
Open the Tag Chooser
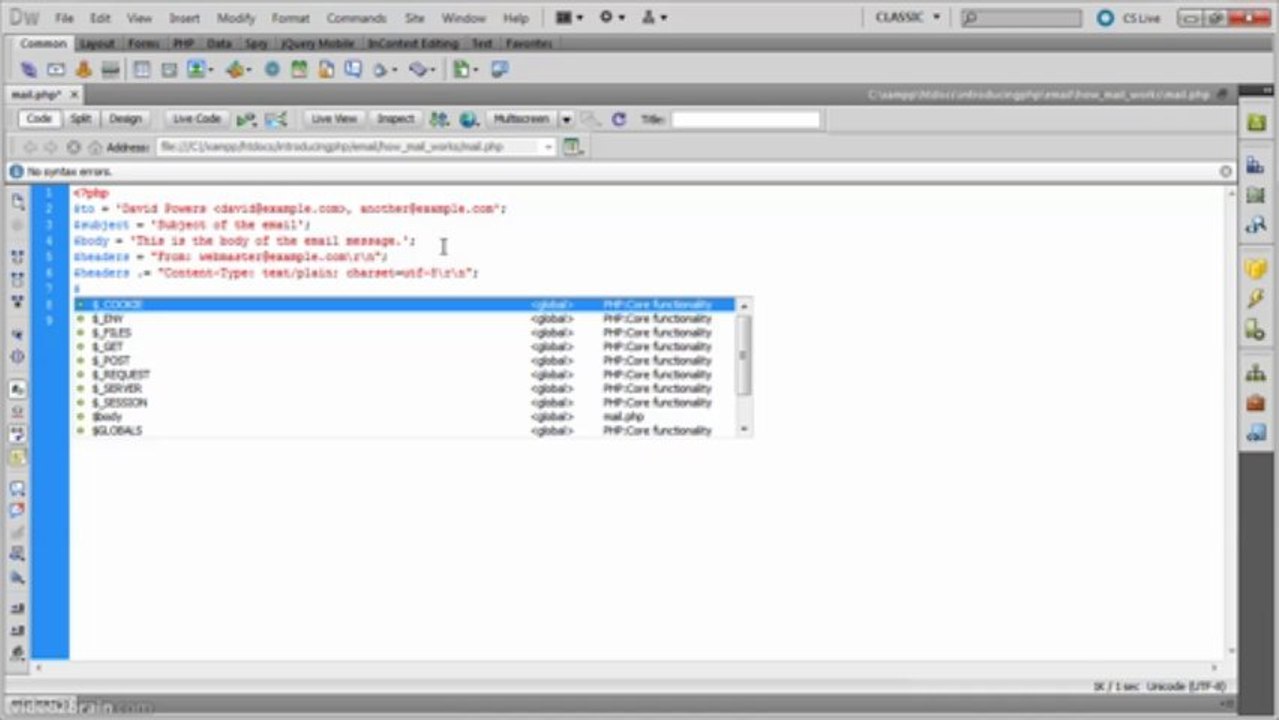point(499,69)
